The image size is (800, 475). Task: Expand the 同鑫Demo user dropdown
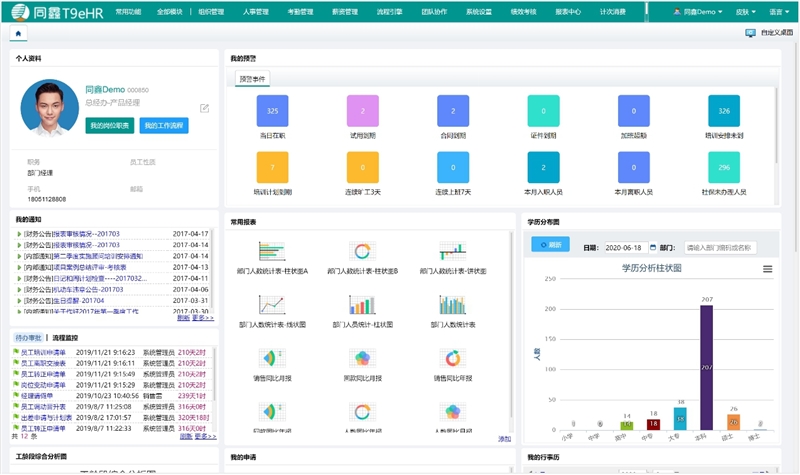[697, 12]
